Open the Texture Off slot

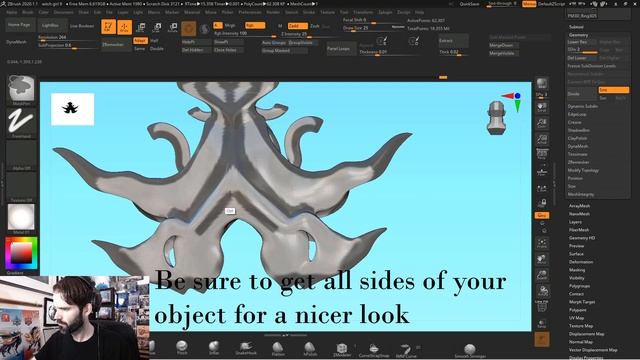[x=21, y=186]
